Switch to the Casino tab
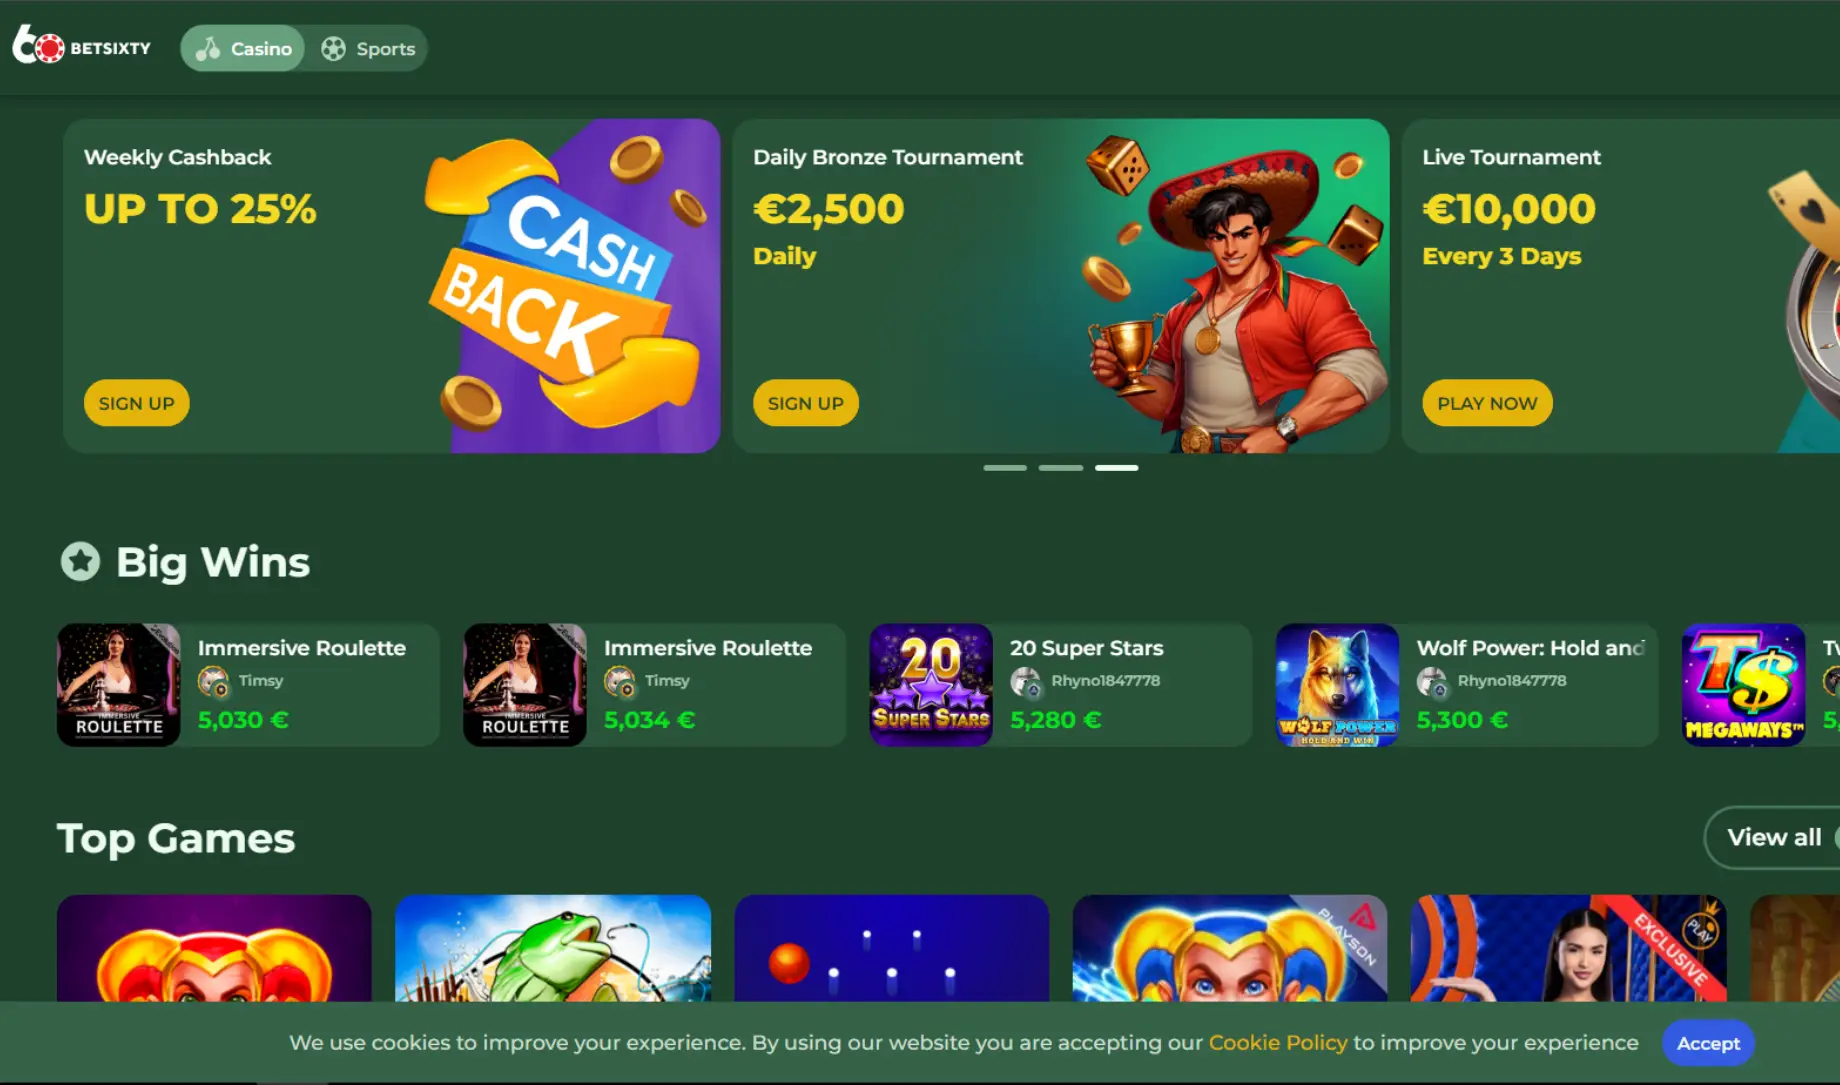Screen dimensions: 1840x1085 (243, 48)
